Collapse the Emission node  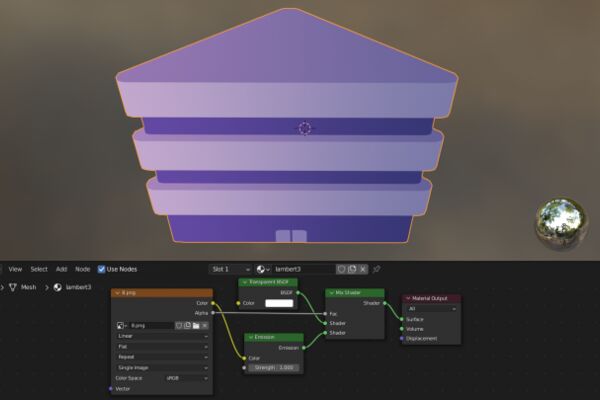(251, 337)
